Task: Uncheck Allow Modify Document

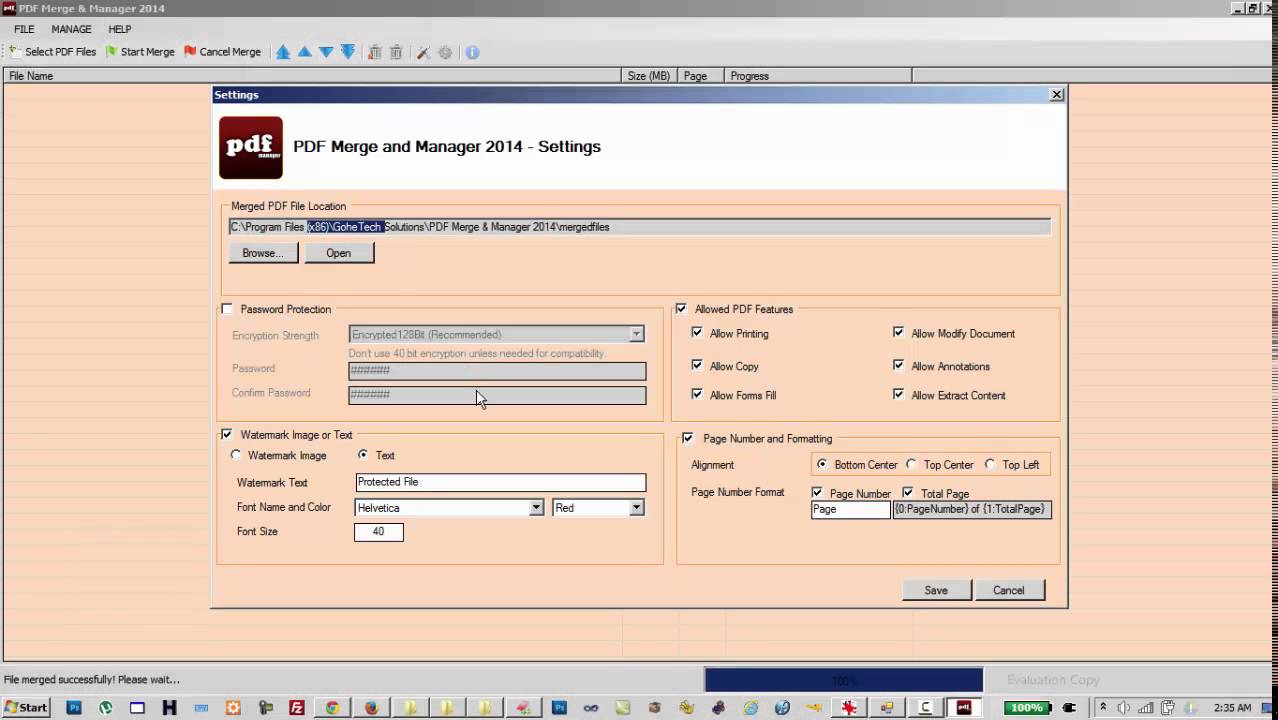Action: pyautogui.click(x=898, y=333)
